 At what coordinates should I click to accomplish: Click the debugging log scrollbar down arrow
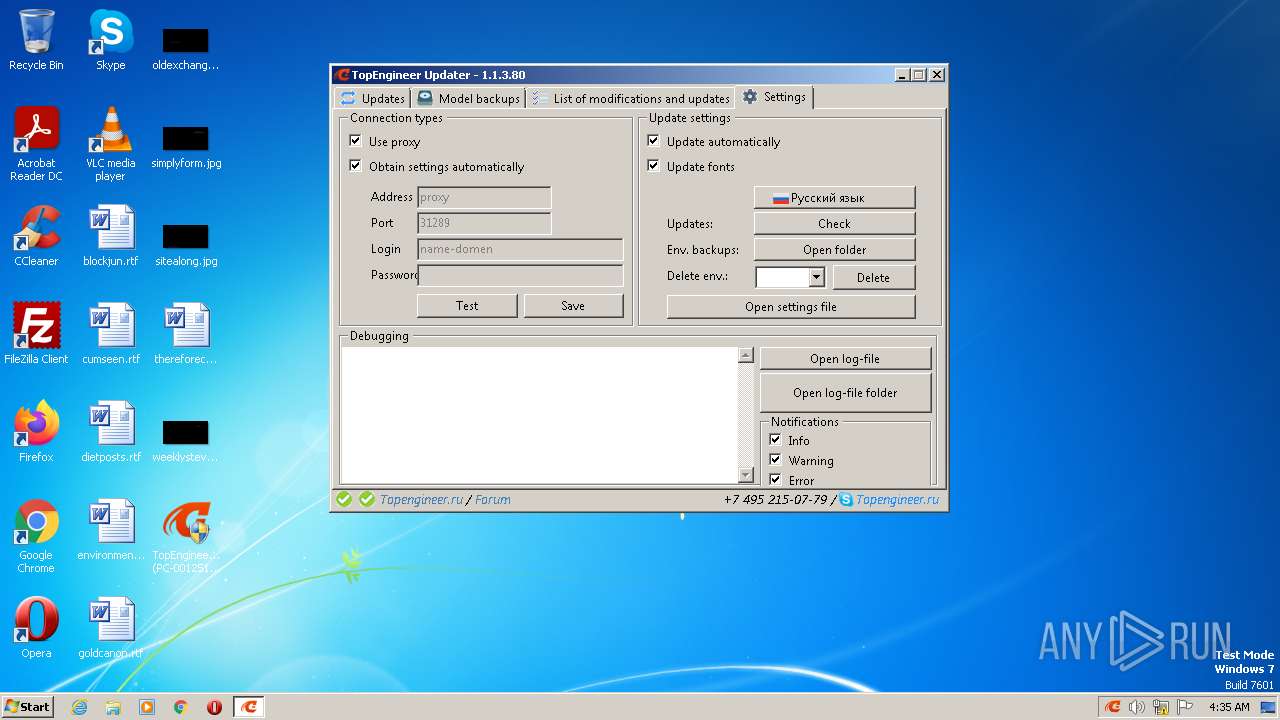click(x=745, y=475)
